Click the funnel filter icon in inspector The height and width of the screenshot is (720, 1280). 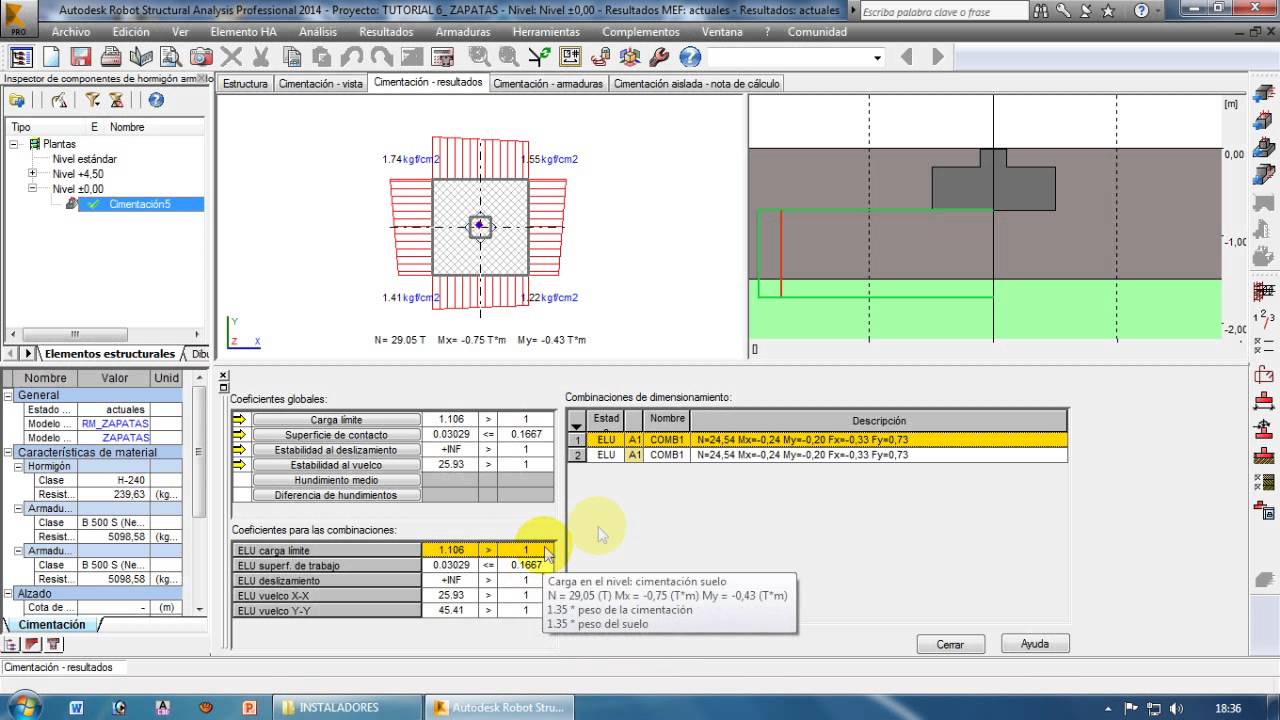[x=92, y=100]
